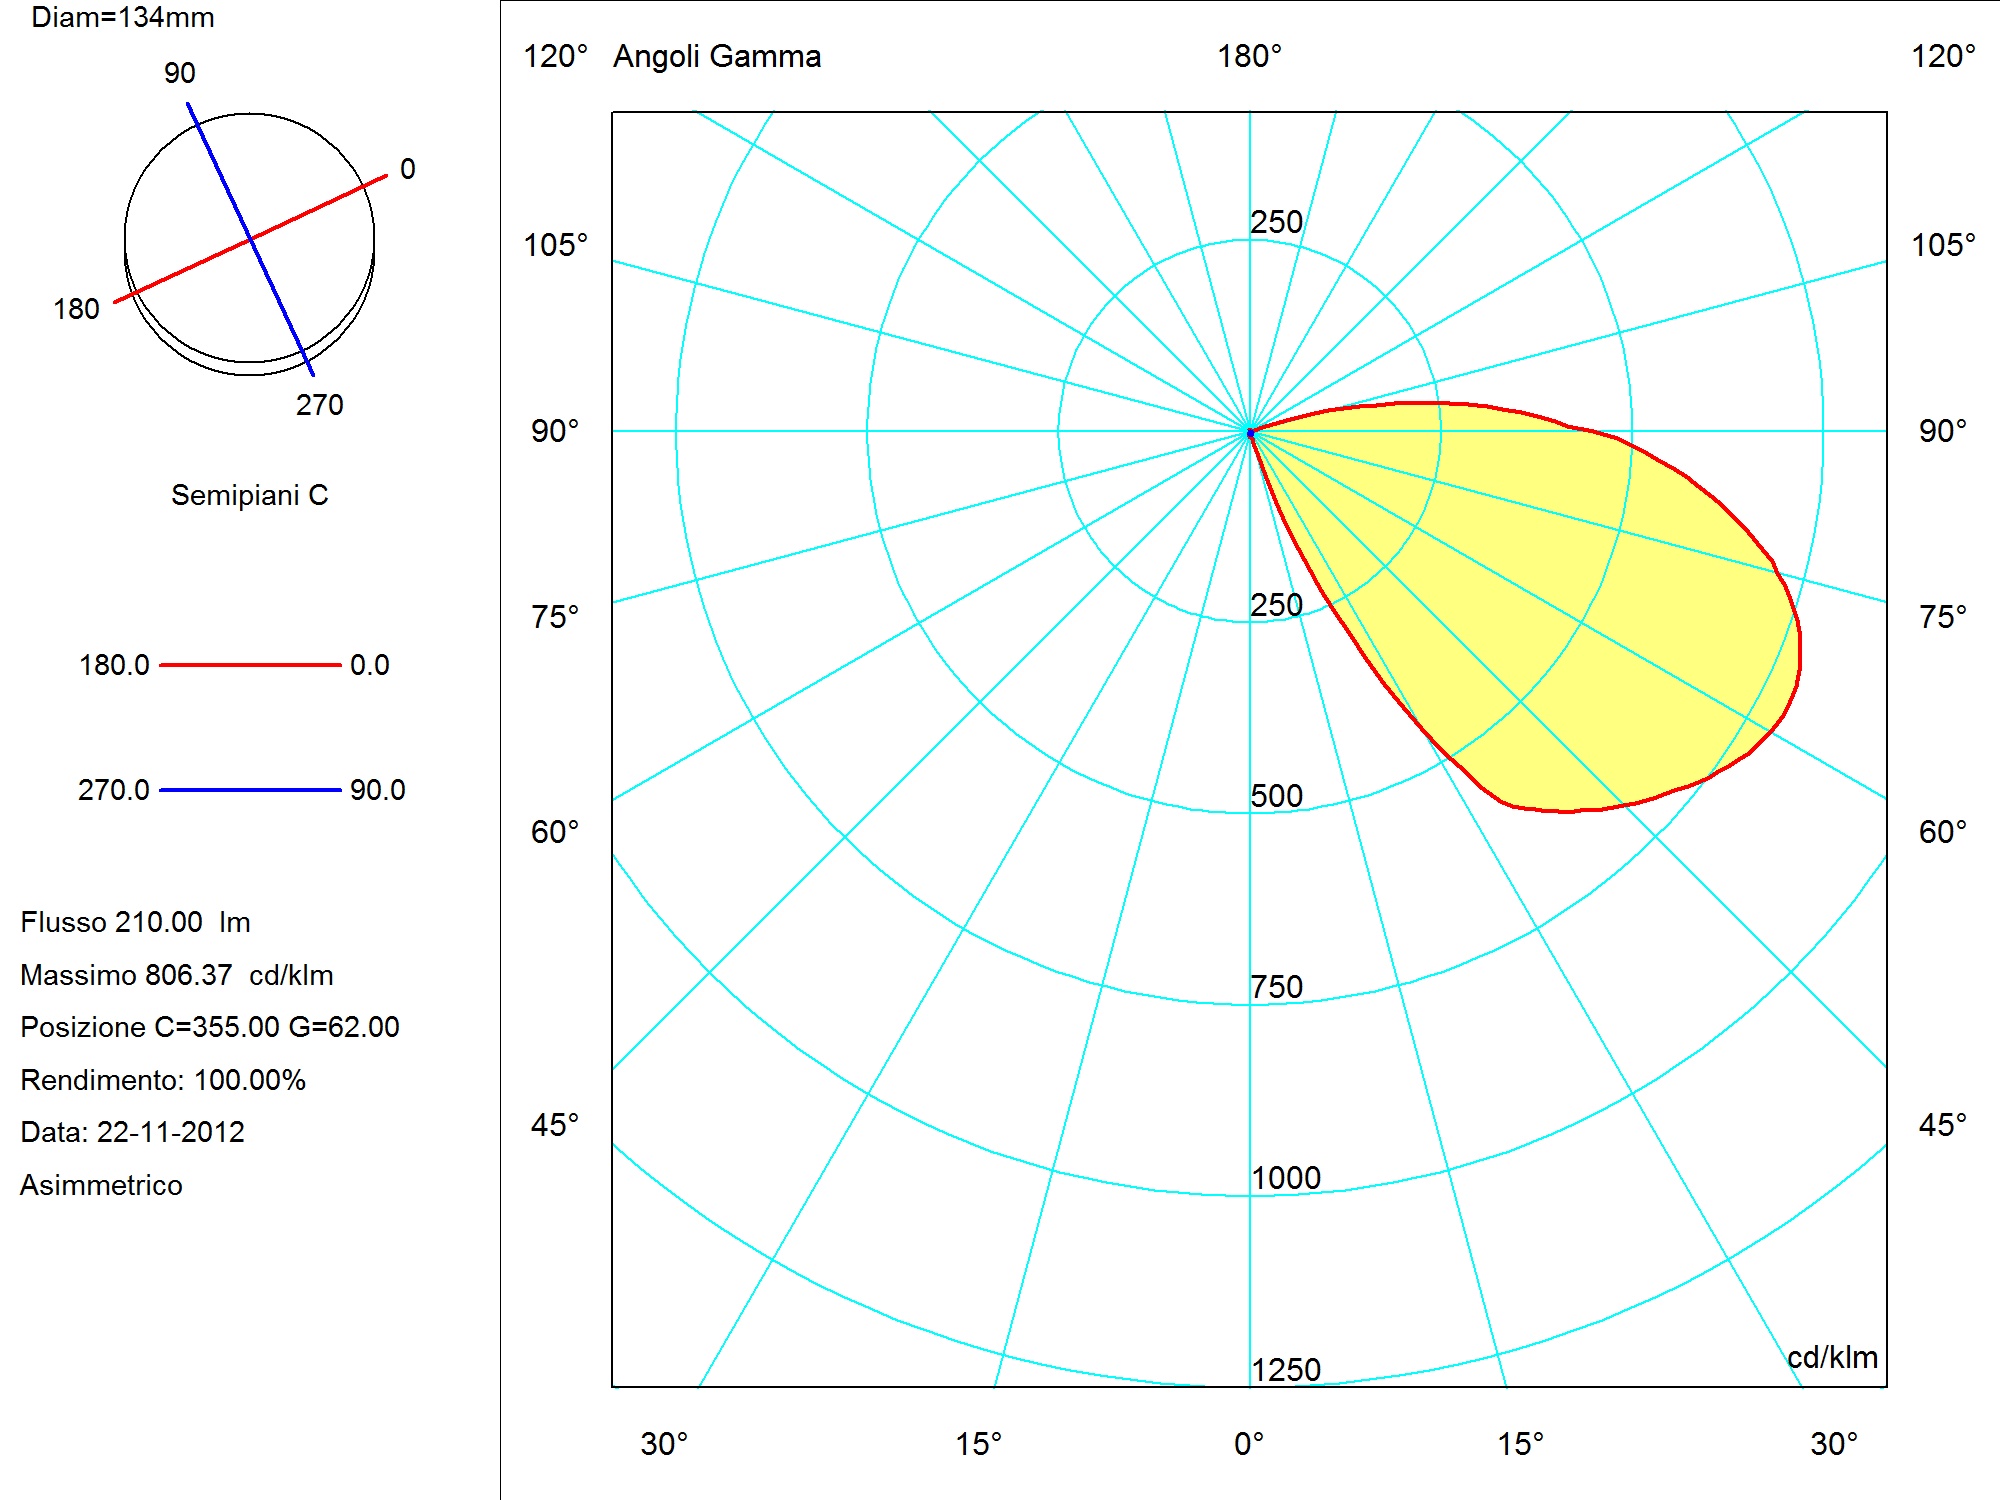The height and width of the screenshot is (1500, 2000).
Task: Select the 'Asimmetrico' label
Action: click(101, 1185)
